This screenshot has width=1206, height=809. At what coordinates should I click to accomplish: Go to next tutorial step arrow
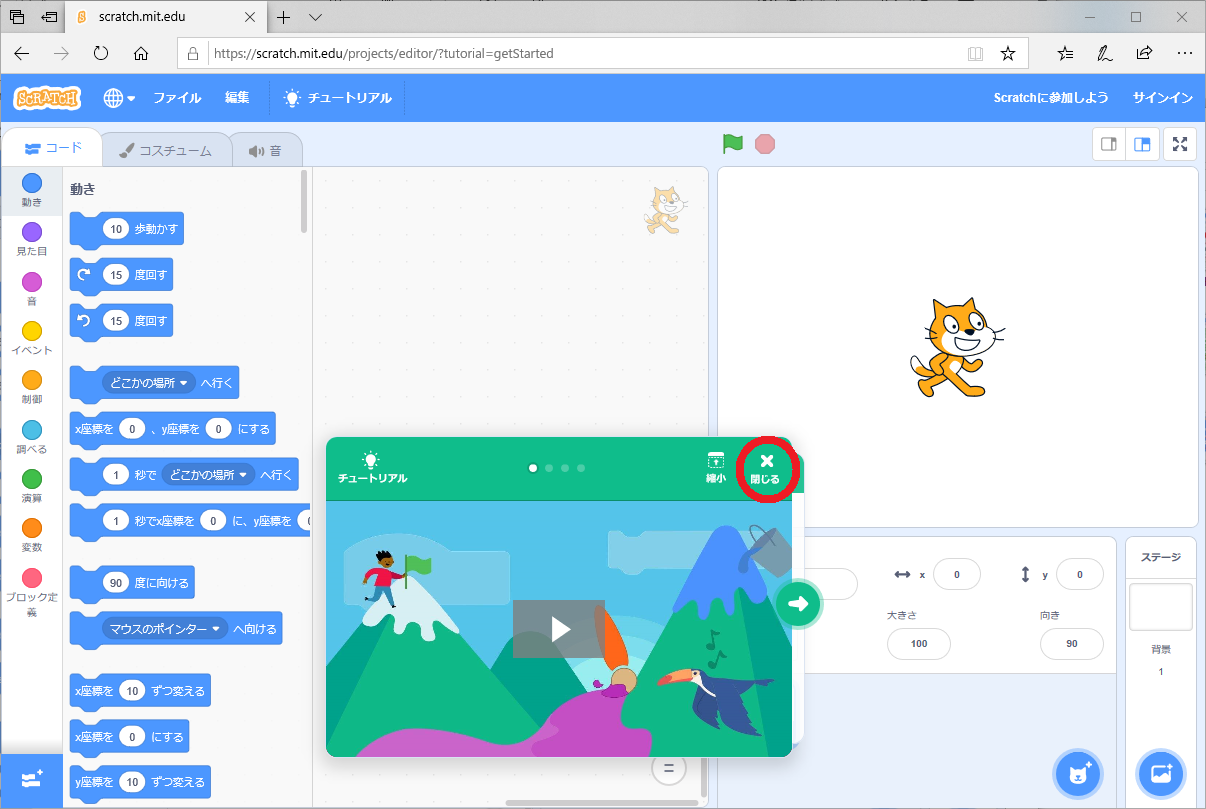pyautogui.click(x=798, y=603)
